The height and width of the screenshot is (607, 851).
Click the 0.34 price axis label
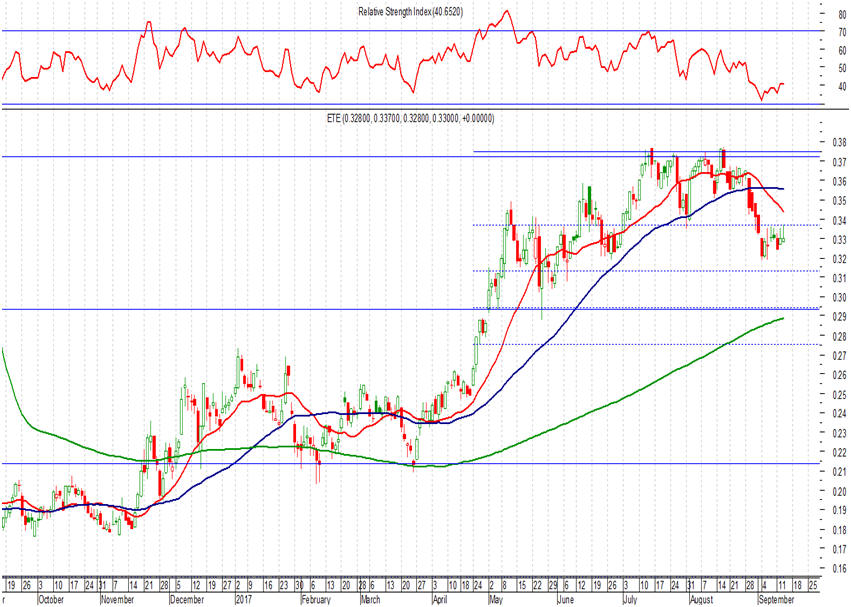coord(840,220)
